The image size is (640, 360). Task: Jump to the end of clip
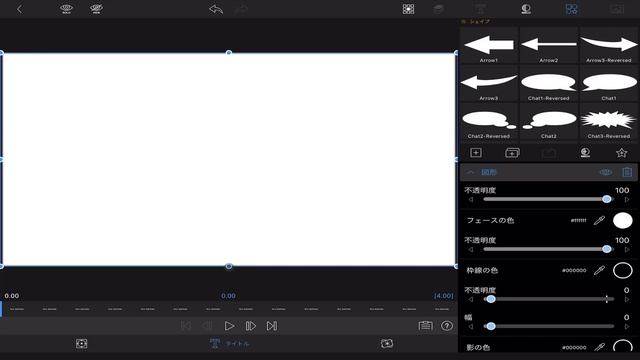click(x=272, y=326)
